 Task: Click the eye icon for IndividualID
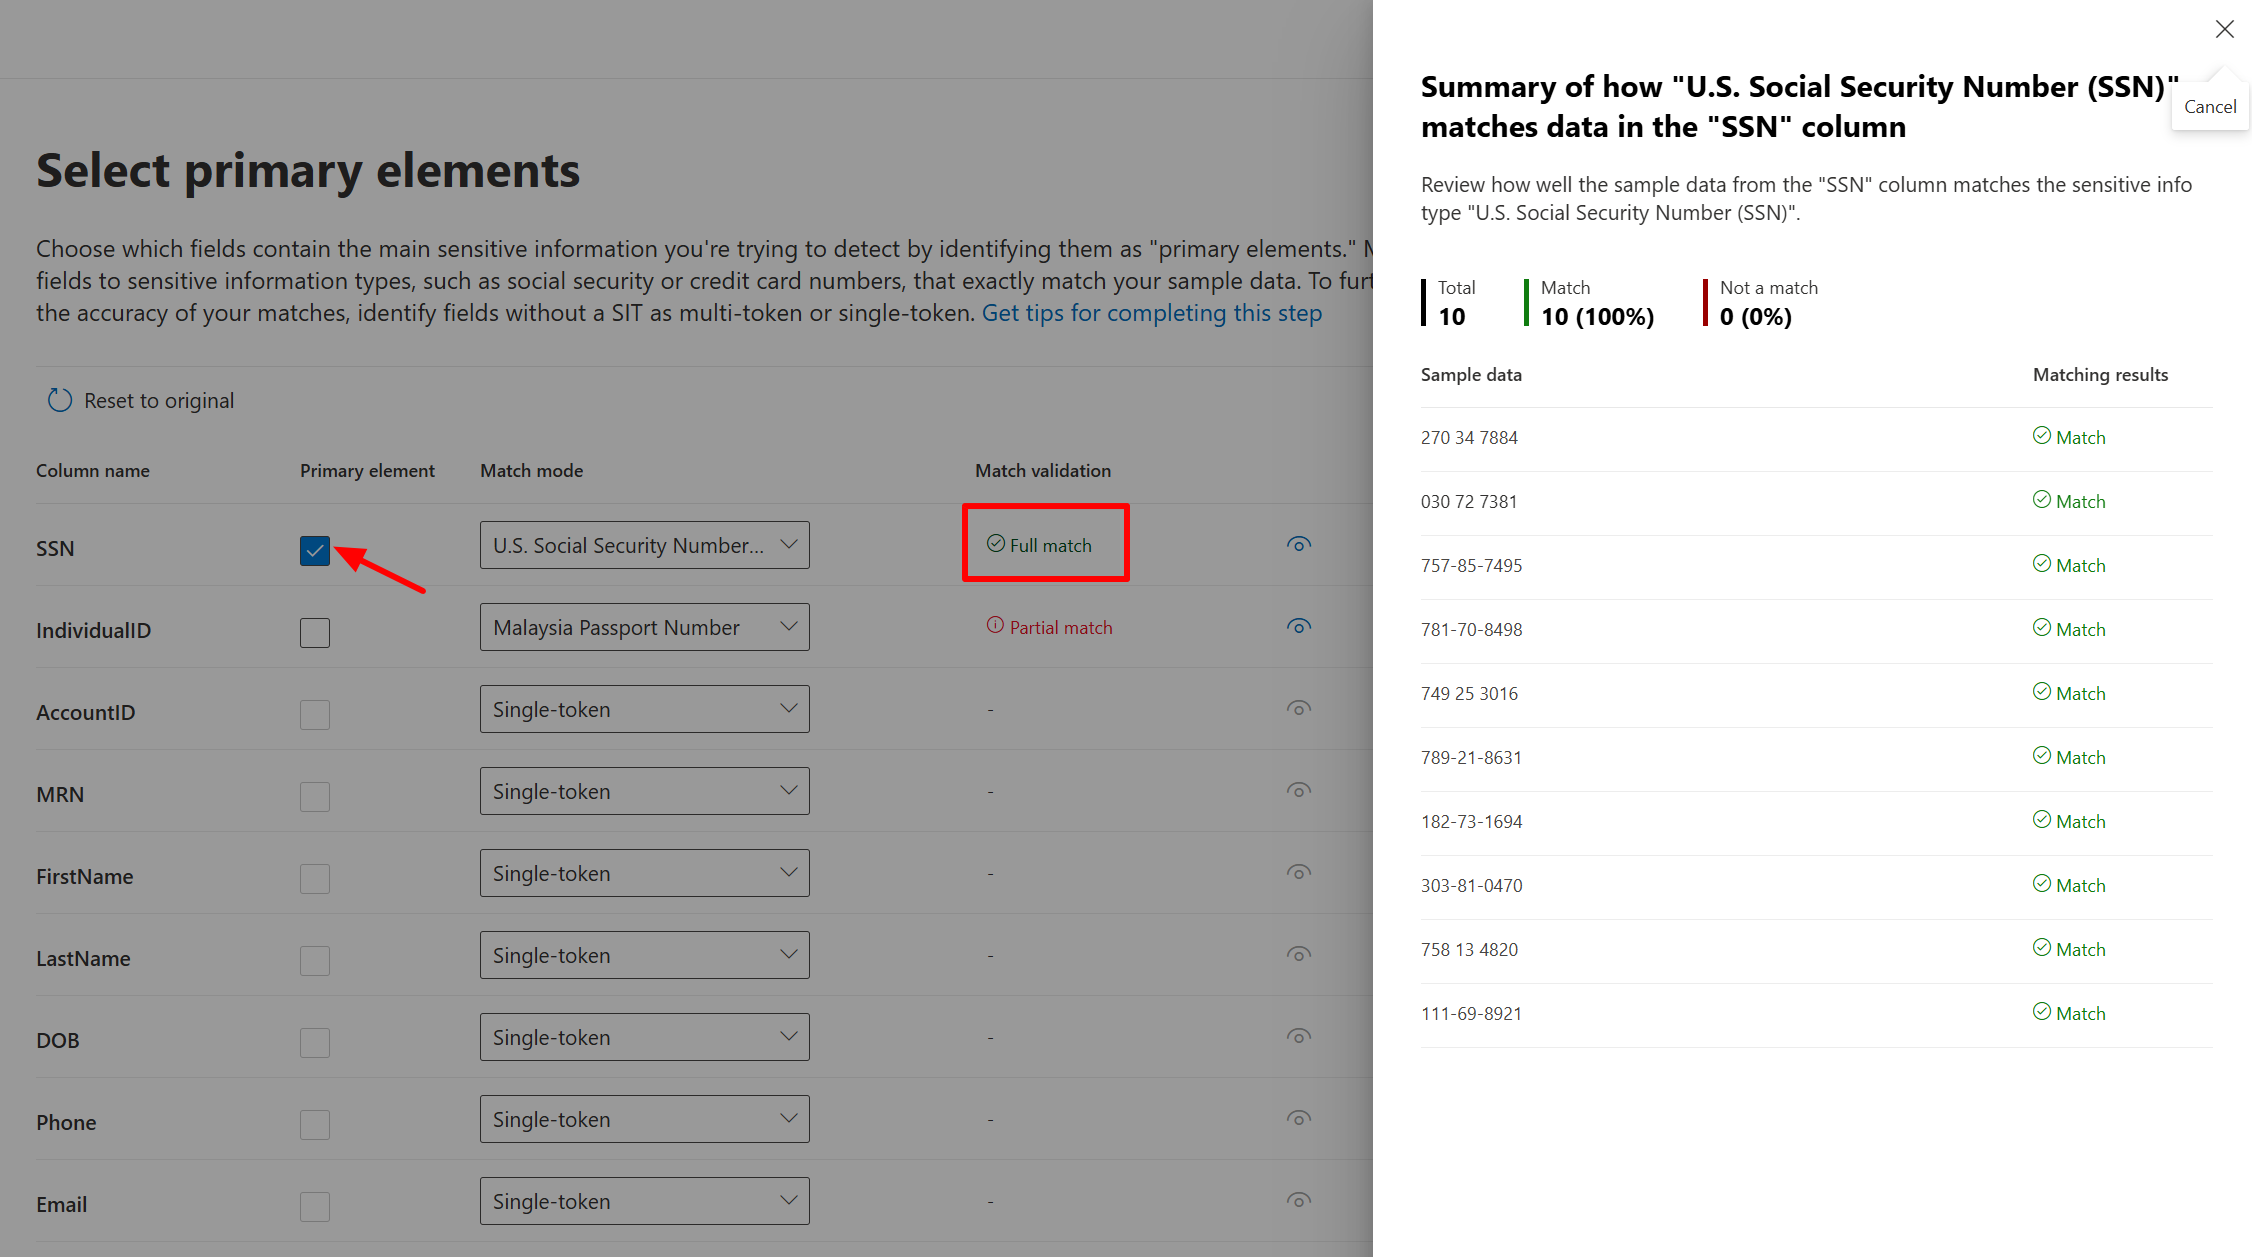pos(1298,627)
